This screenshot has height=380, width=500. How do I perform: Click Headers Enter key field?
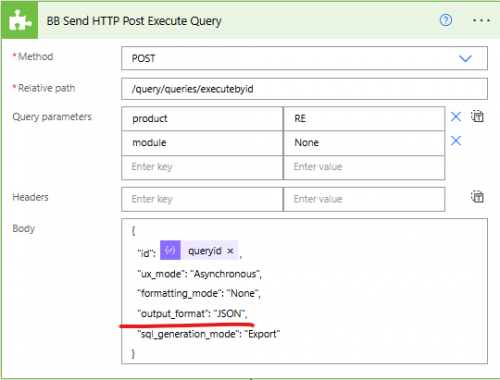[202, 199]
